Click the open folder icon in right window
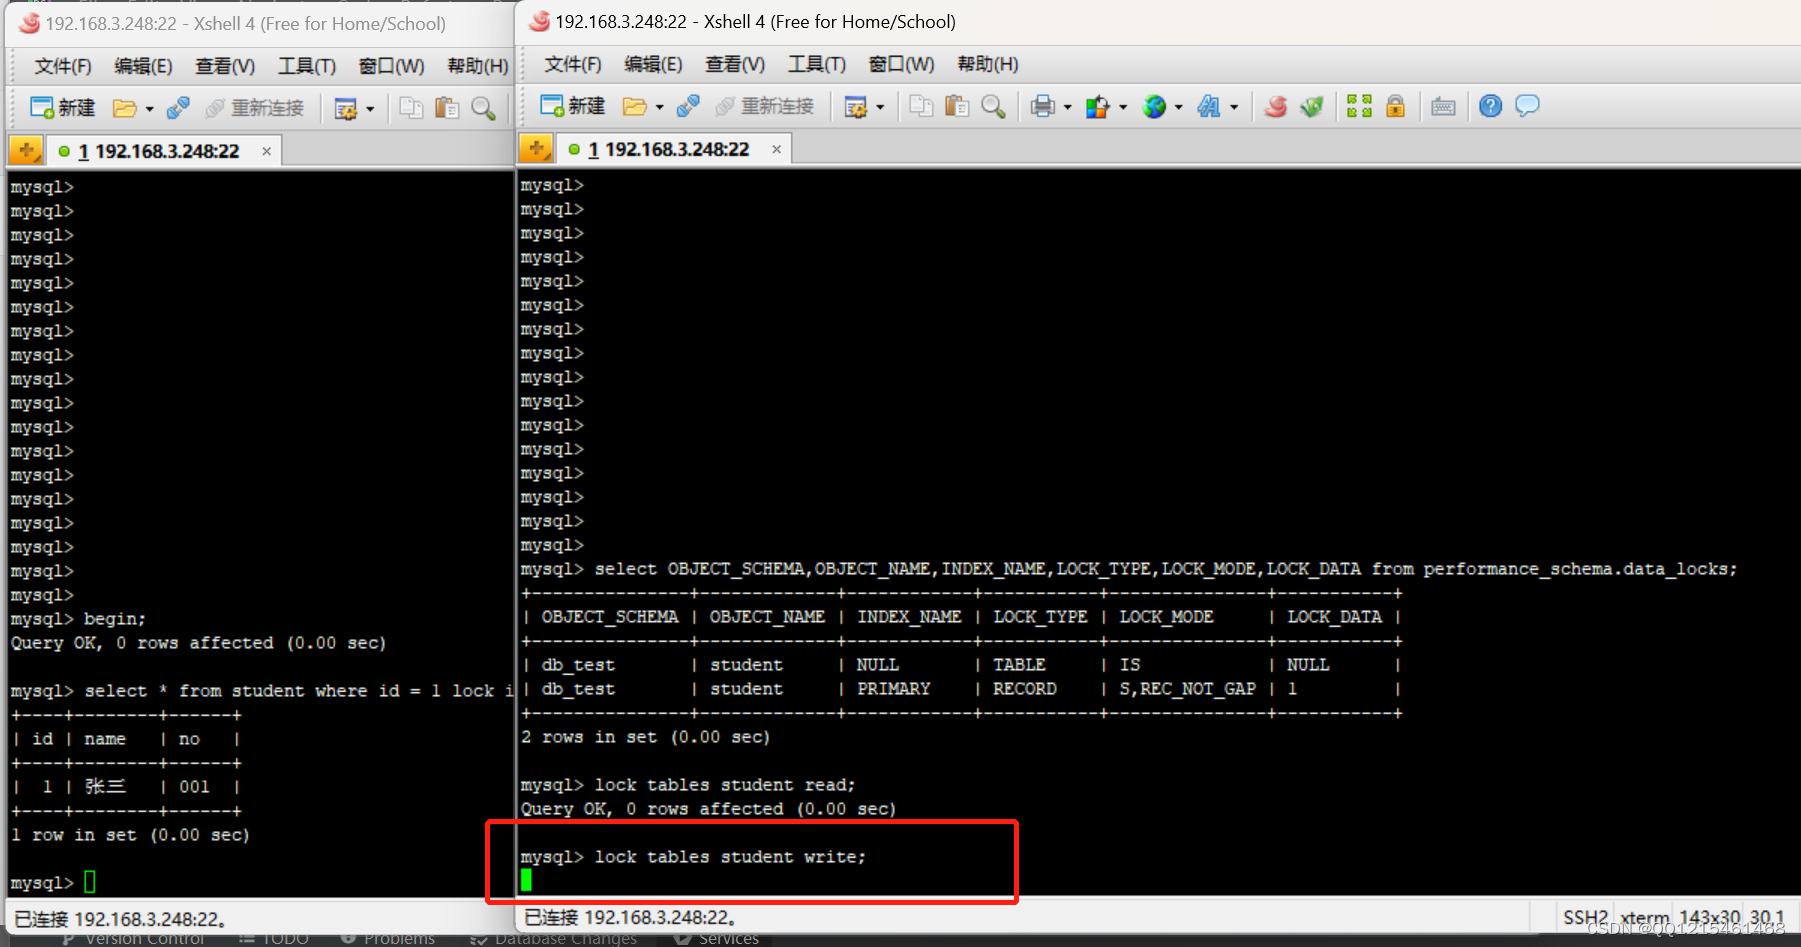This screenshot has height=947, width=1801. tap(635, 106)
